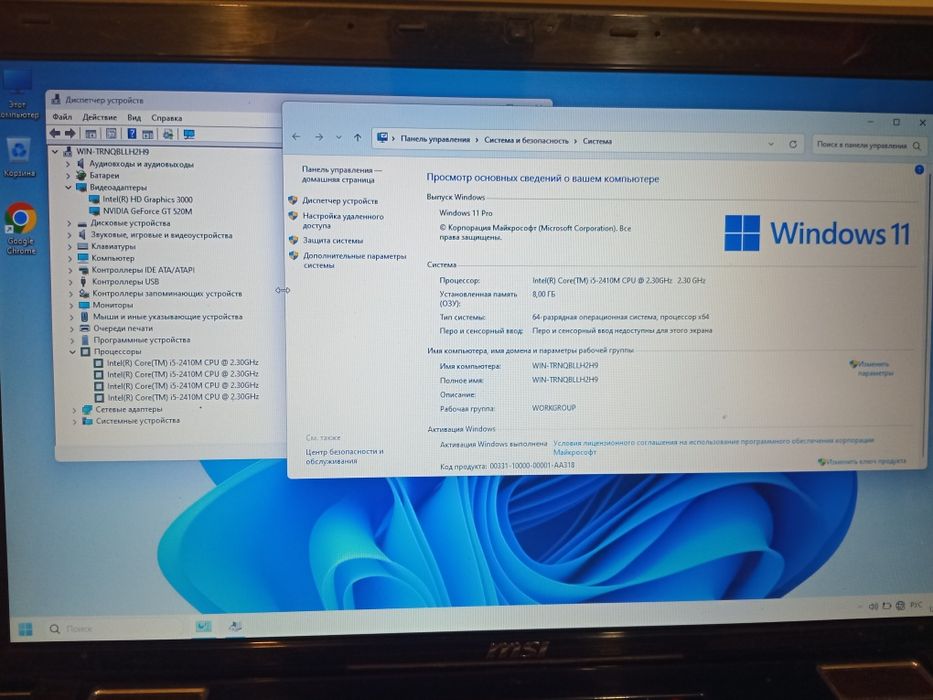Open the Вид menu in Device Manager

(134, 117)
